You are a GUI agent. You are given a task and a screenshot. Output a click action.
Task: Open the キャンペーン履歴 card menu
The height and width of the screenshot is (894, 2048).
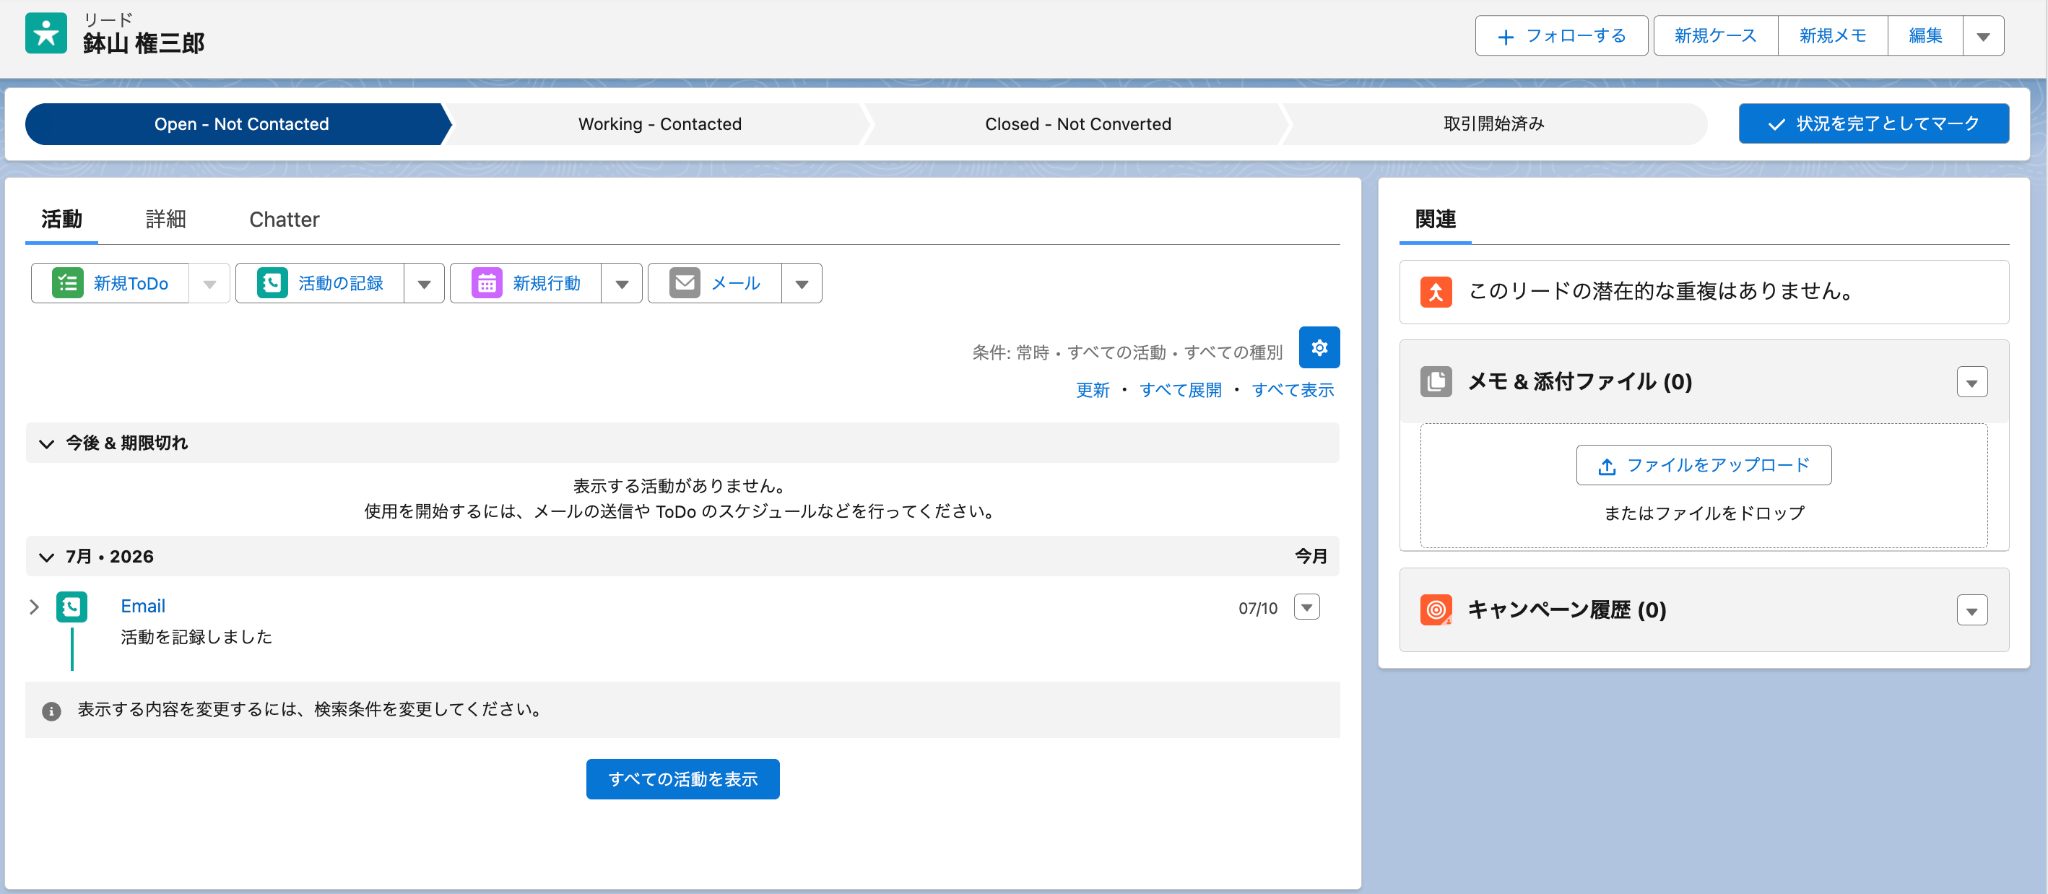1972,610
